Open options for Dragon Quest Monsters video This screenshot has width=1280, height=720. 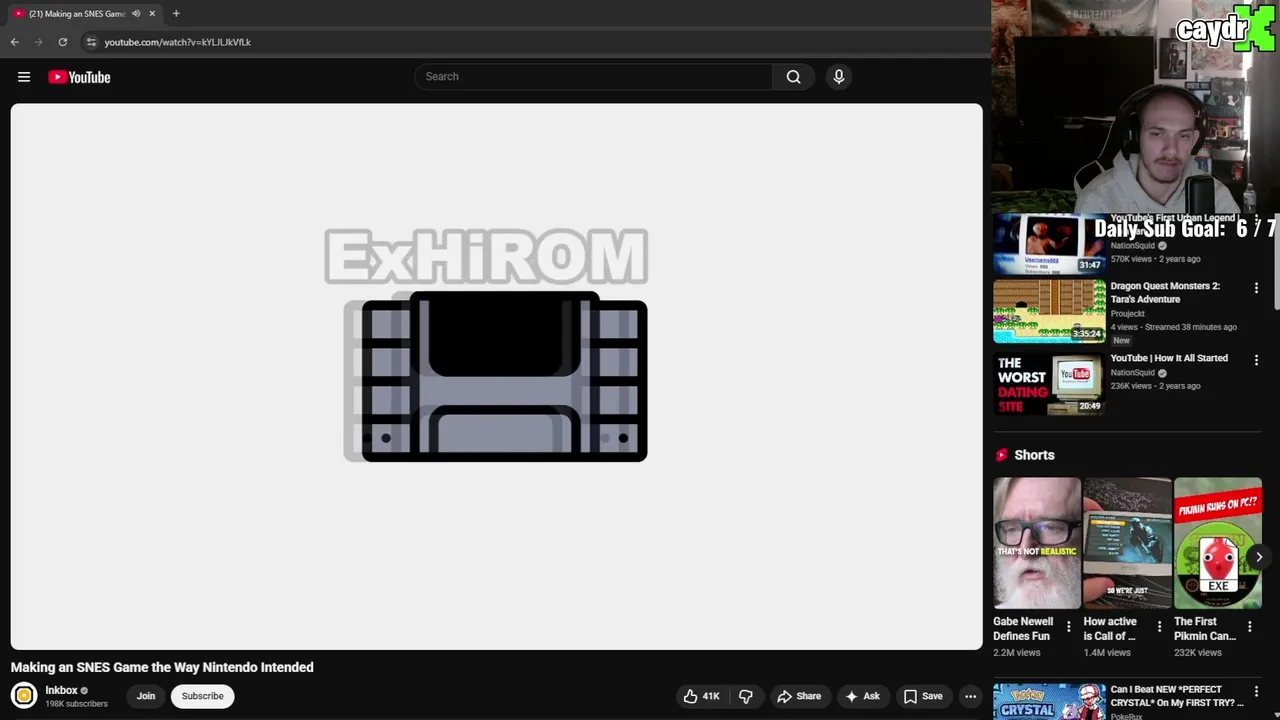tap(1256, 288)
